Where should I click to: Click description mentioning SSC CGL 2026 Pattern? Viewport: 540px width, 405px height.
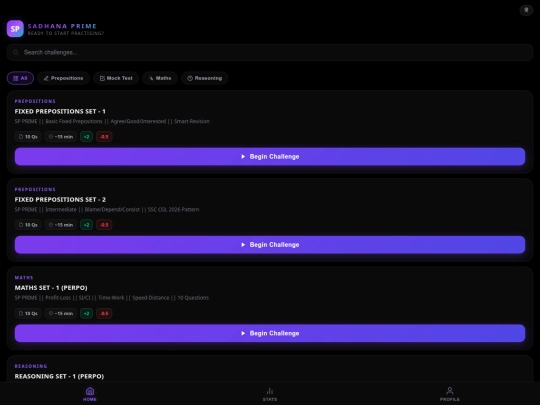pyautogui.click(x=107, y=209)
